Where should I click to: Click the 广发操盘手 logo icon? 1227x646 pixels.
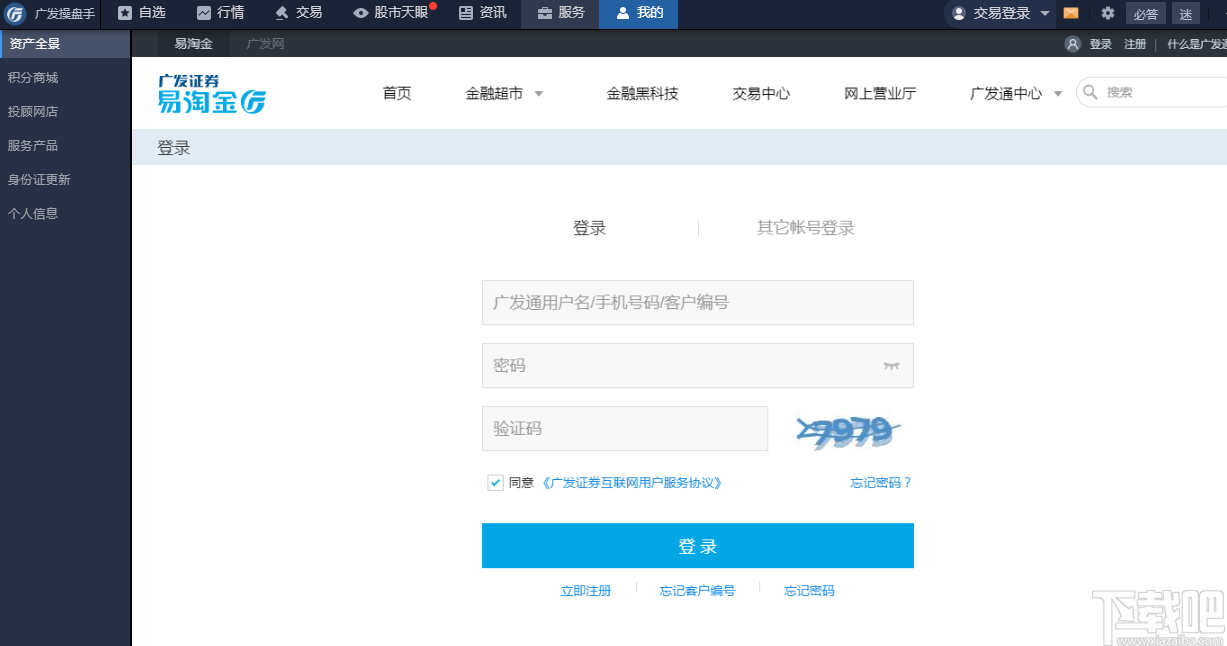(x=13, y=13)
